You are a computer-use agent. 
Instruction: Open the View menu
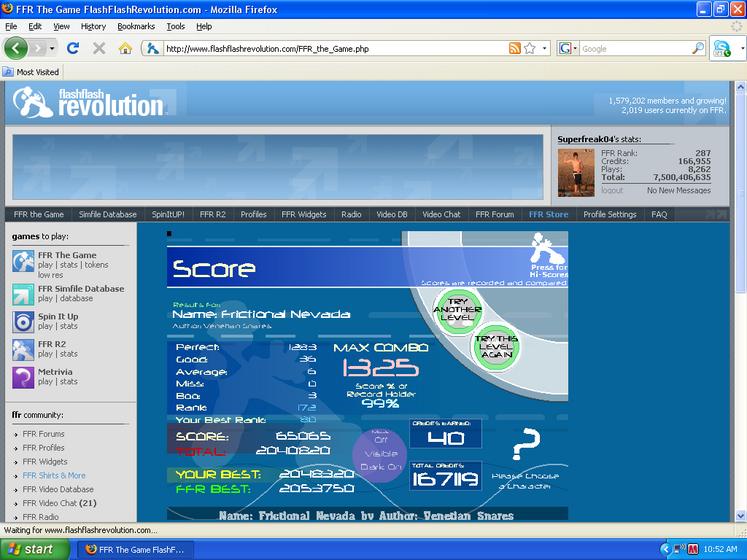[x=61, y=26]
